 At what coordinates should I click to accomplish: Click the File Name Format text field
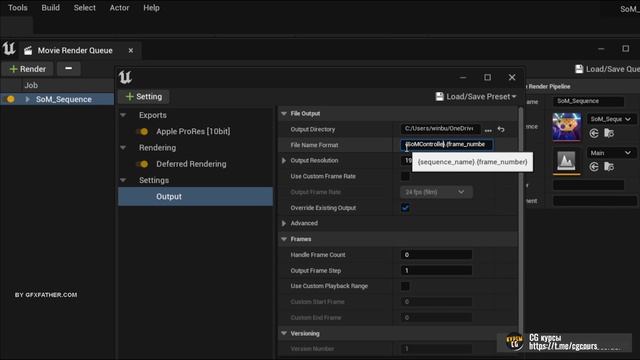447,144
